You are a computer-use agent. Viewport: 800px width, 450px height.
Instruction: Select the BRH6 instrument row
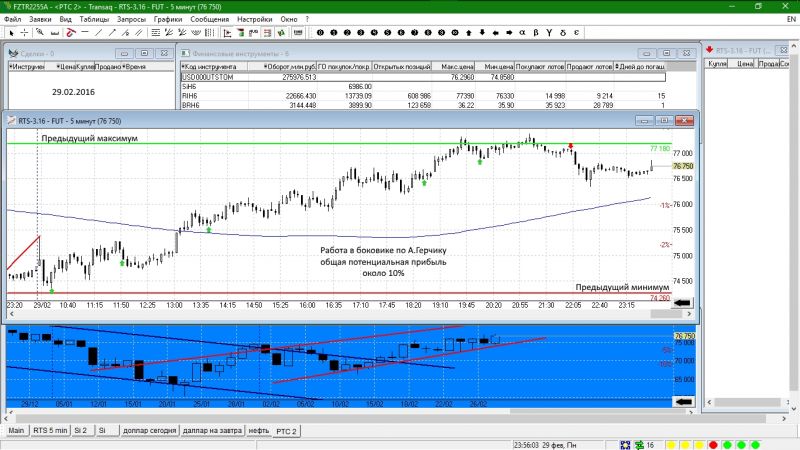coord(423,105)
